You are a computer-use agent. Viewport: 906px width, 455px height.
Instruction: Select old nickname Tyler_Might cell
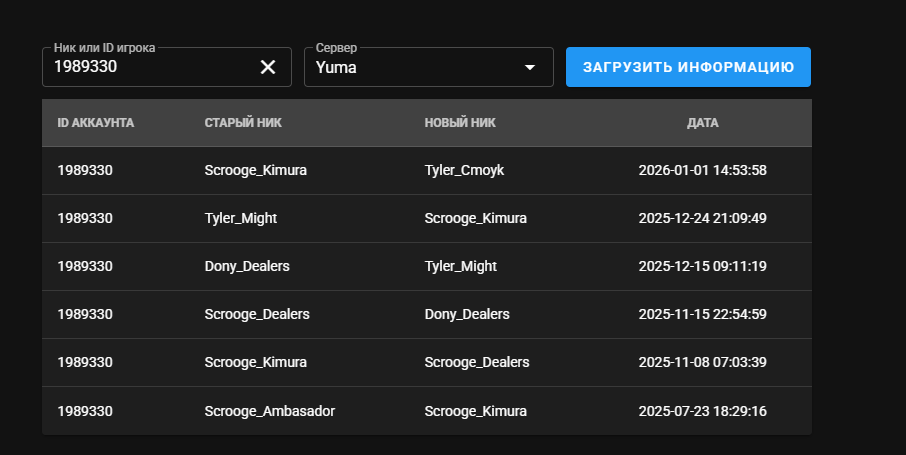(241, 218)
